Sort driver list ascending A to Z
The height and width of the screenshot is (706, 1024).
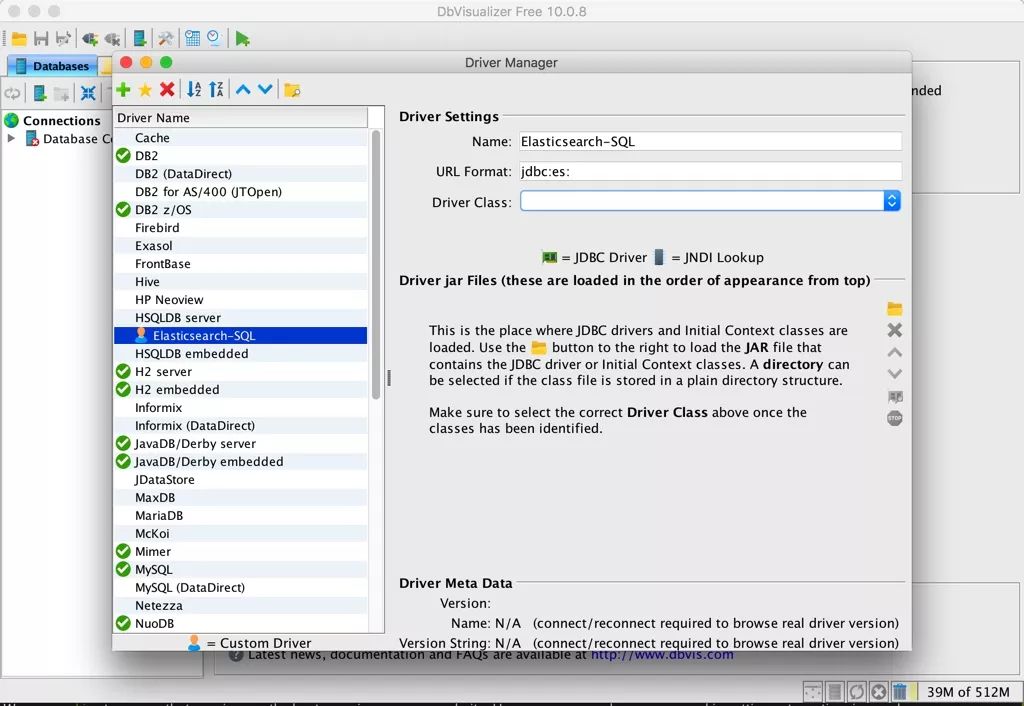(x=194, y=90)
